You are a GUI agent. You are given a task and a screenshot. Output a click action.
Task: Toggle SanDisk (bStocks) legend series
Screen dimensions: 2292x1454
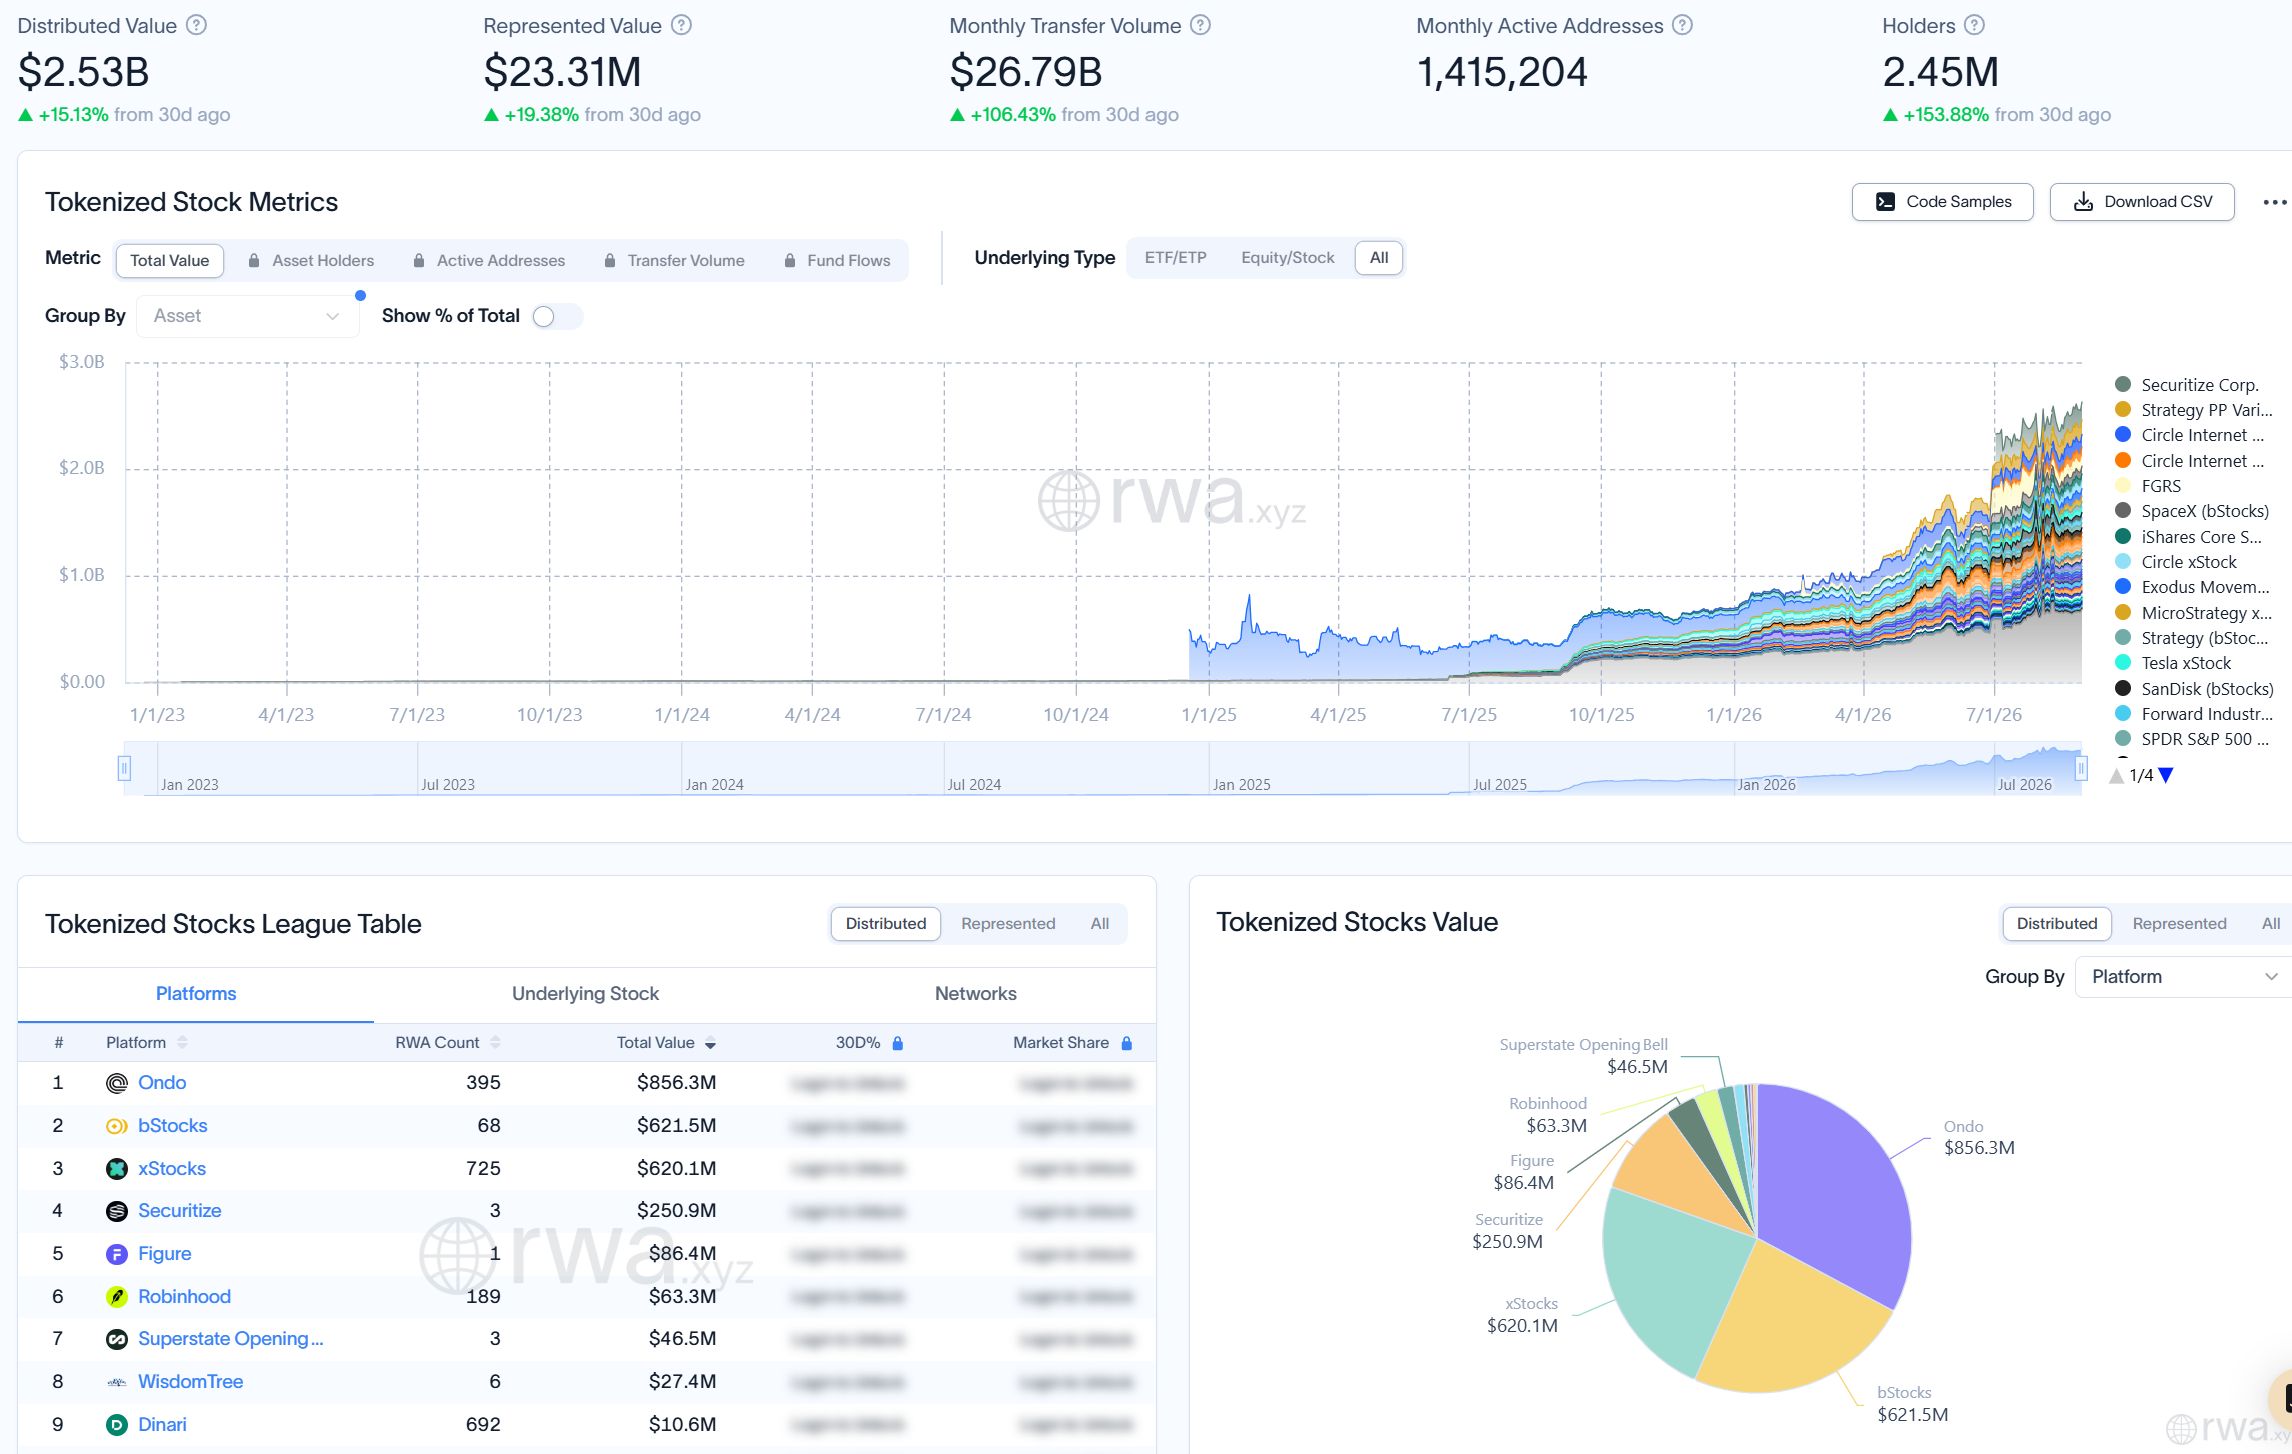point(2194,689)
